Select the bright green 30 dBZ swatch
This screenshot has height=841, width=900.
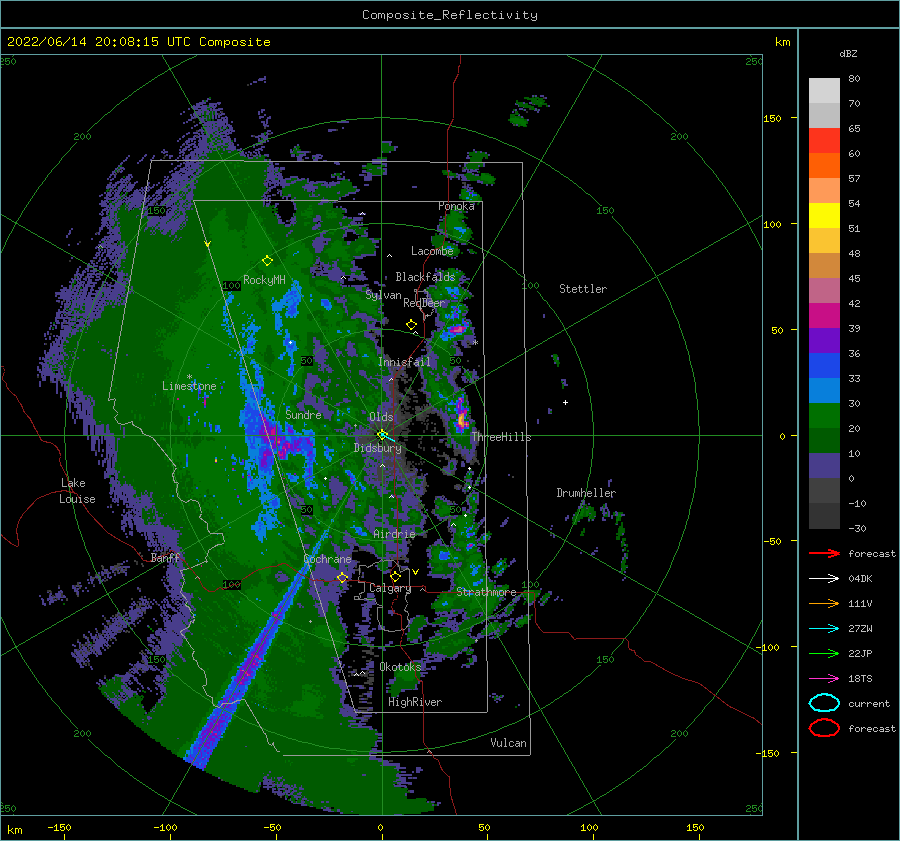coord(824,416)
